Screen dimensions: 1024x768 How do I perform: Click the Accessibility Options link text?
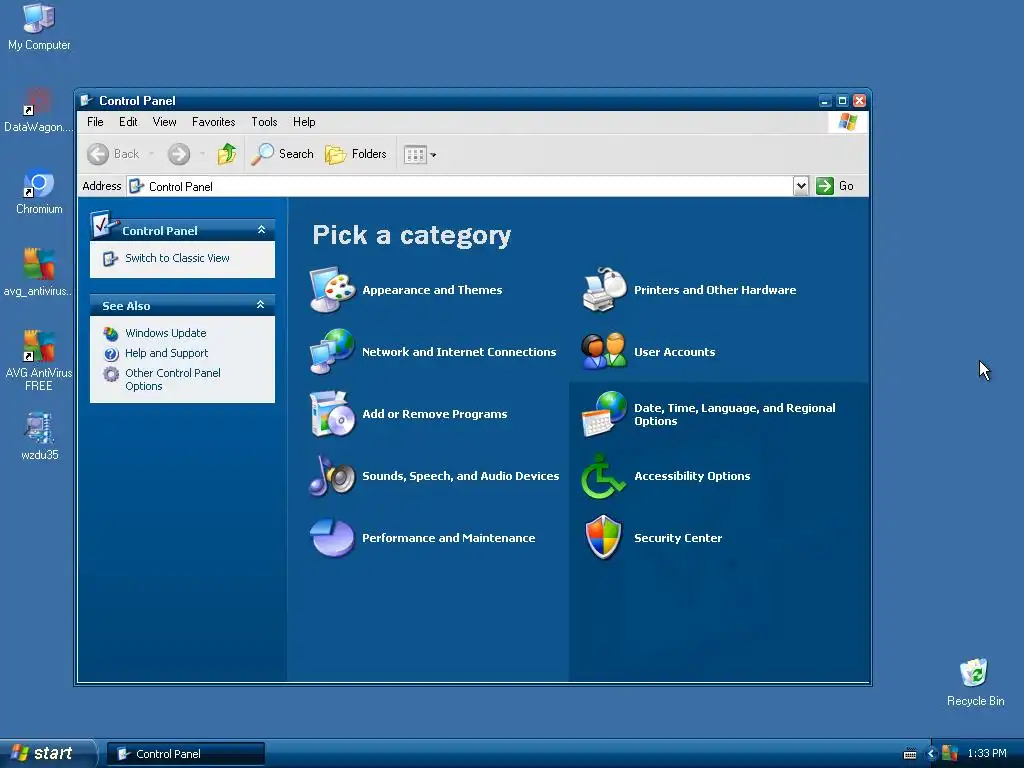(692, 476)
